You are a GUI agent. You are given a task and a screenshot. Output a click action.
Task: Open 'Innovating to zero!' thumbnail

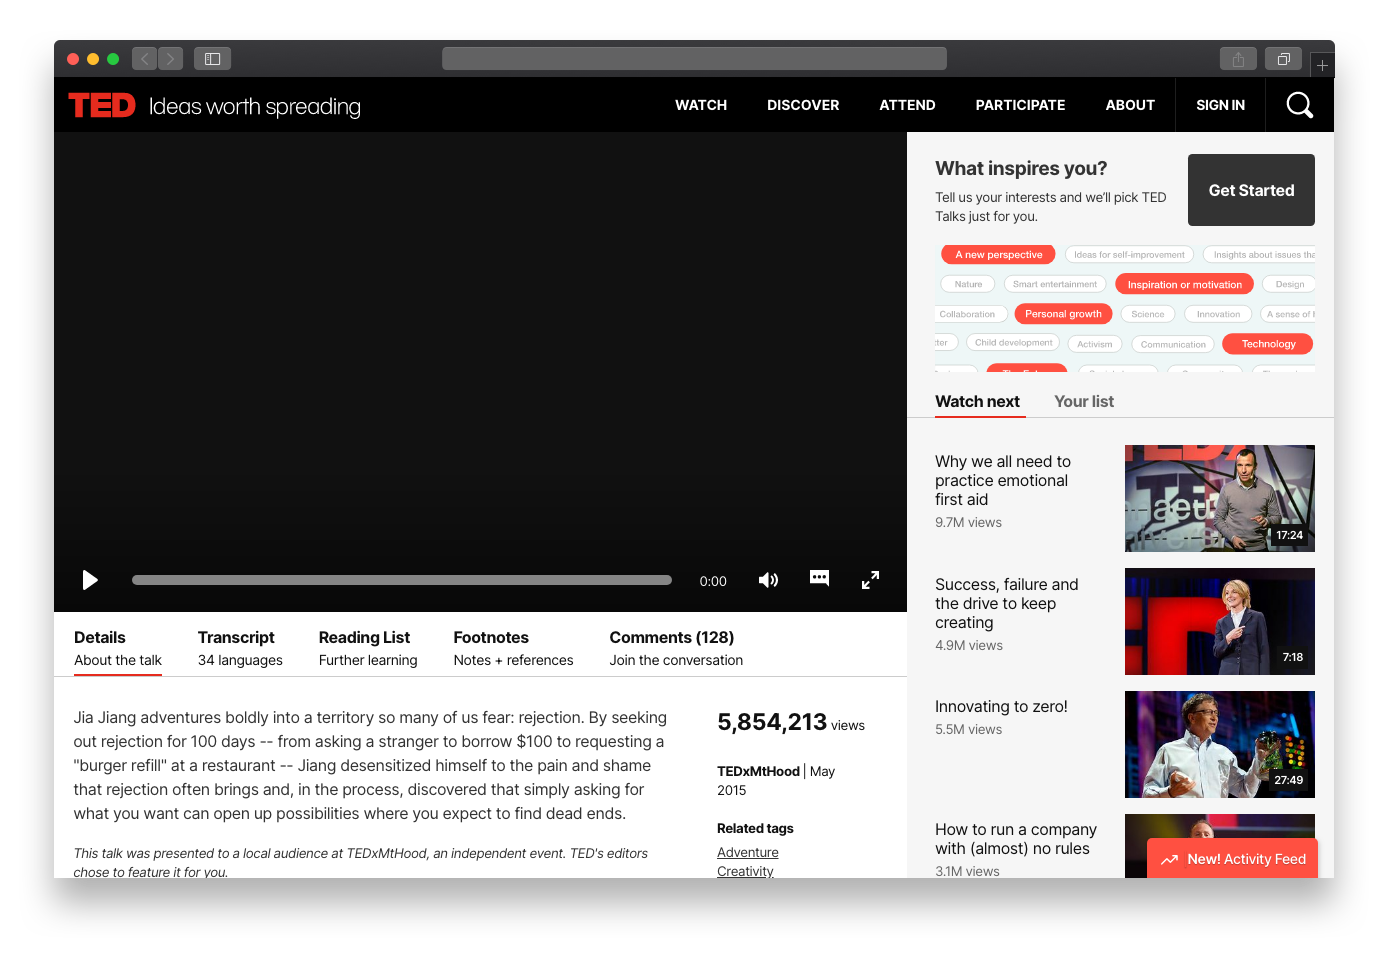[1219, 744]
